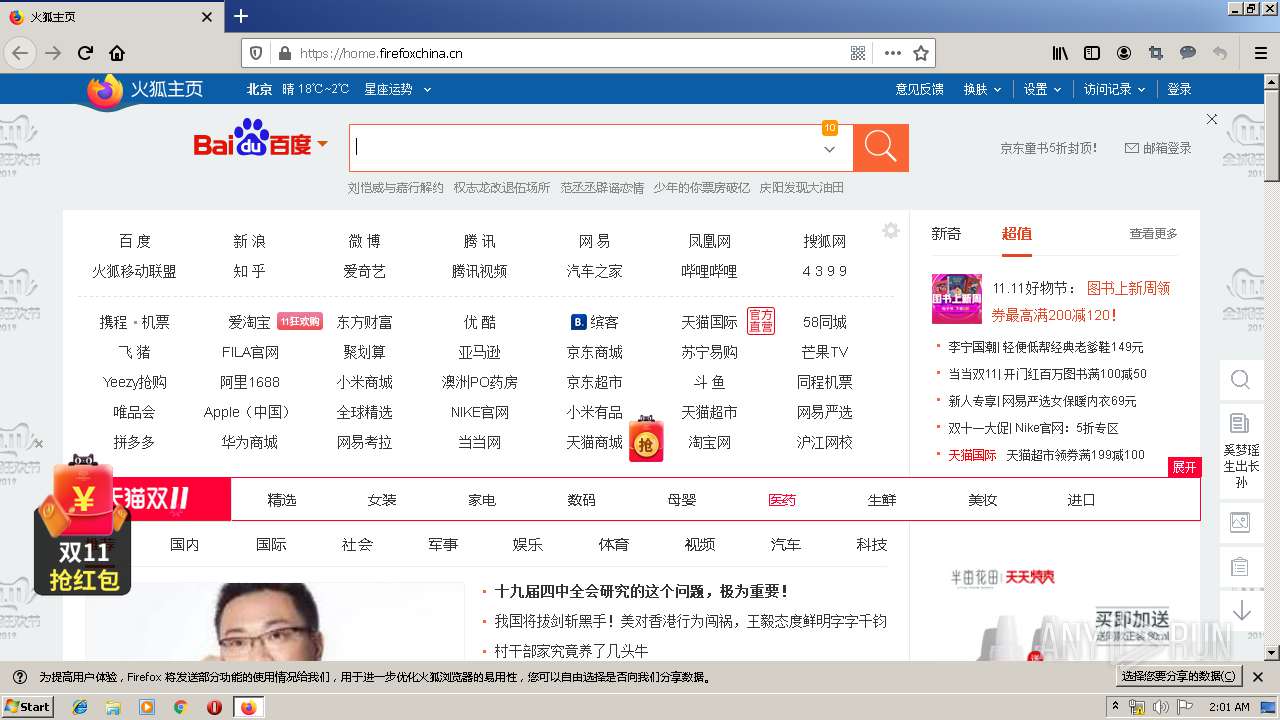This screenshot has height=720, width=1280.
Task: Click the right sidebar down arrow icon
Action: 1242,610
